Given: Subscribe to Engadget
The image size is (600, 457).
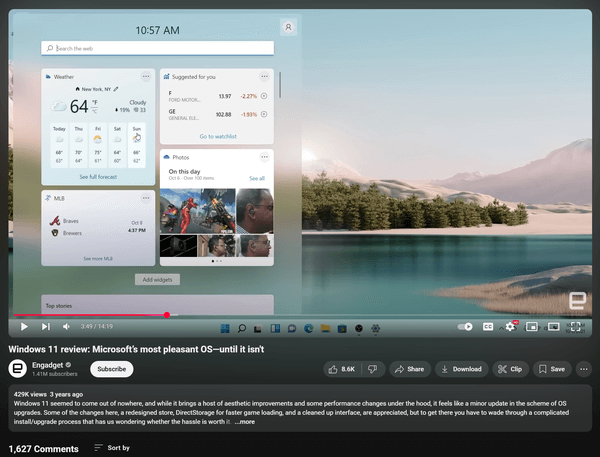Looking at the screenshot, I should click(111, 369).
